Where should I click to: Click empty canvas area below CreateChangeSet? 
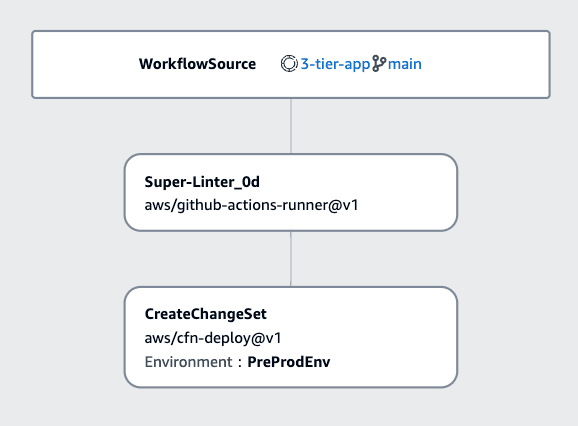tap(291, 407)
